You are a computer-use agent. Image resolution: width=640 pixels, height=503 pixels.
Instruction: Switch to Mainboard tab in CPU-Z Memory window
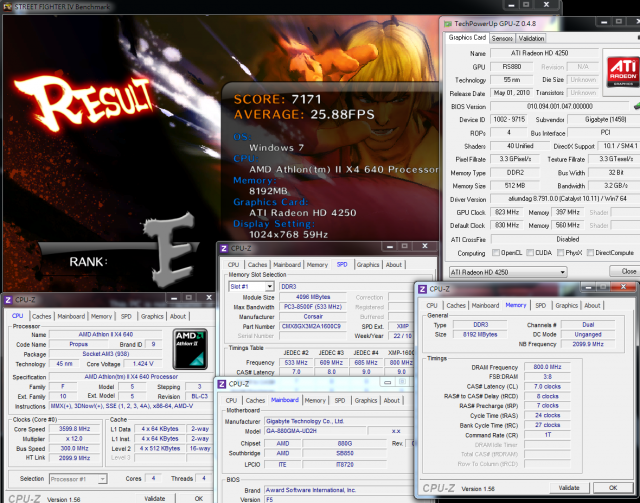(485, 306)
